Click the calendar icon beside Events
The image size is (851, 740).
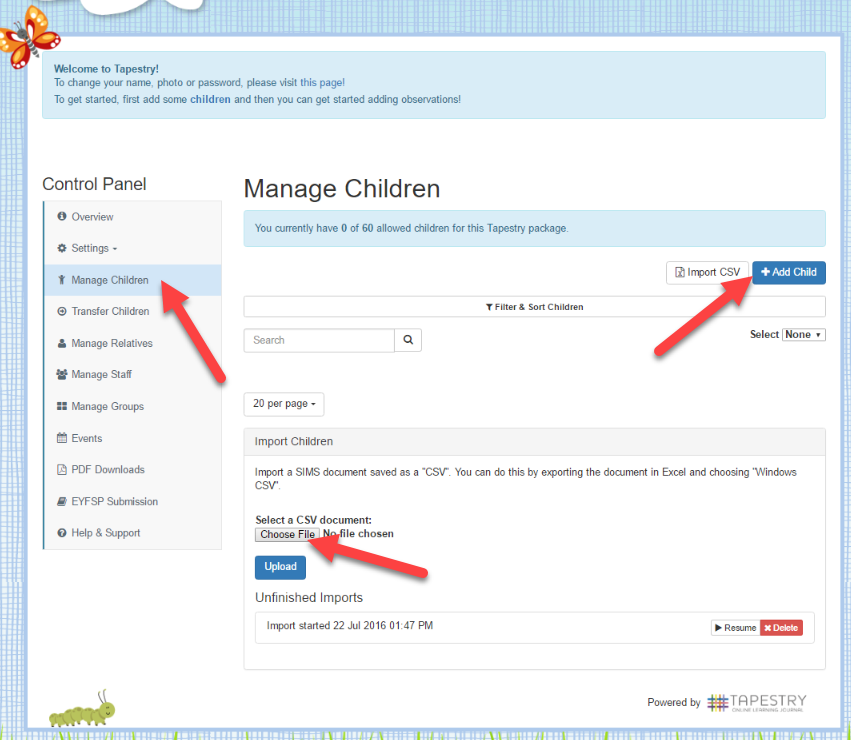(62, 438)
